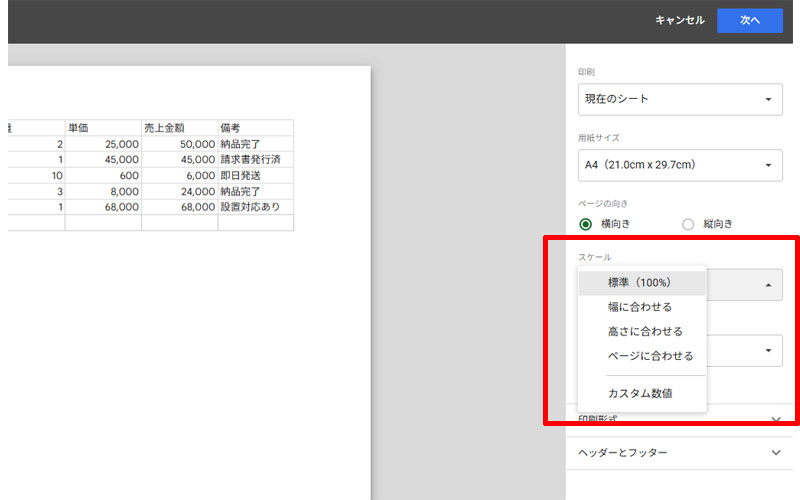Click the 600 unit price cell

click(103, 176)
